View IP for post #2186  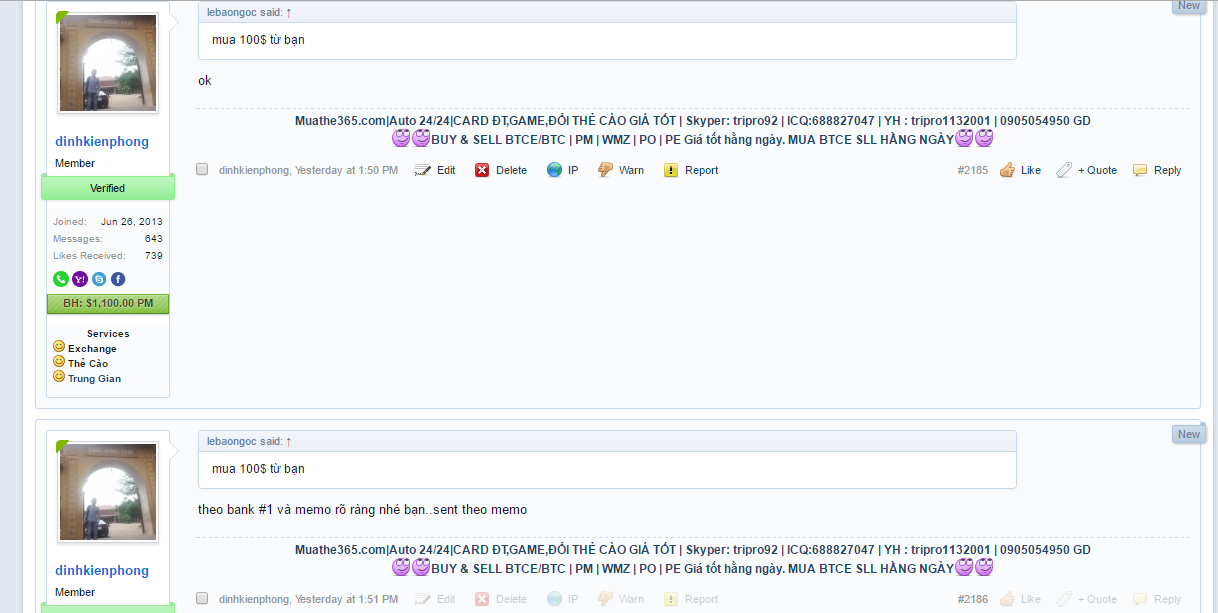coord(563,599)
